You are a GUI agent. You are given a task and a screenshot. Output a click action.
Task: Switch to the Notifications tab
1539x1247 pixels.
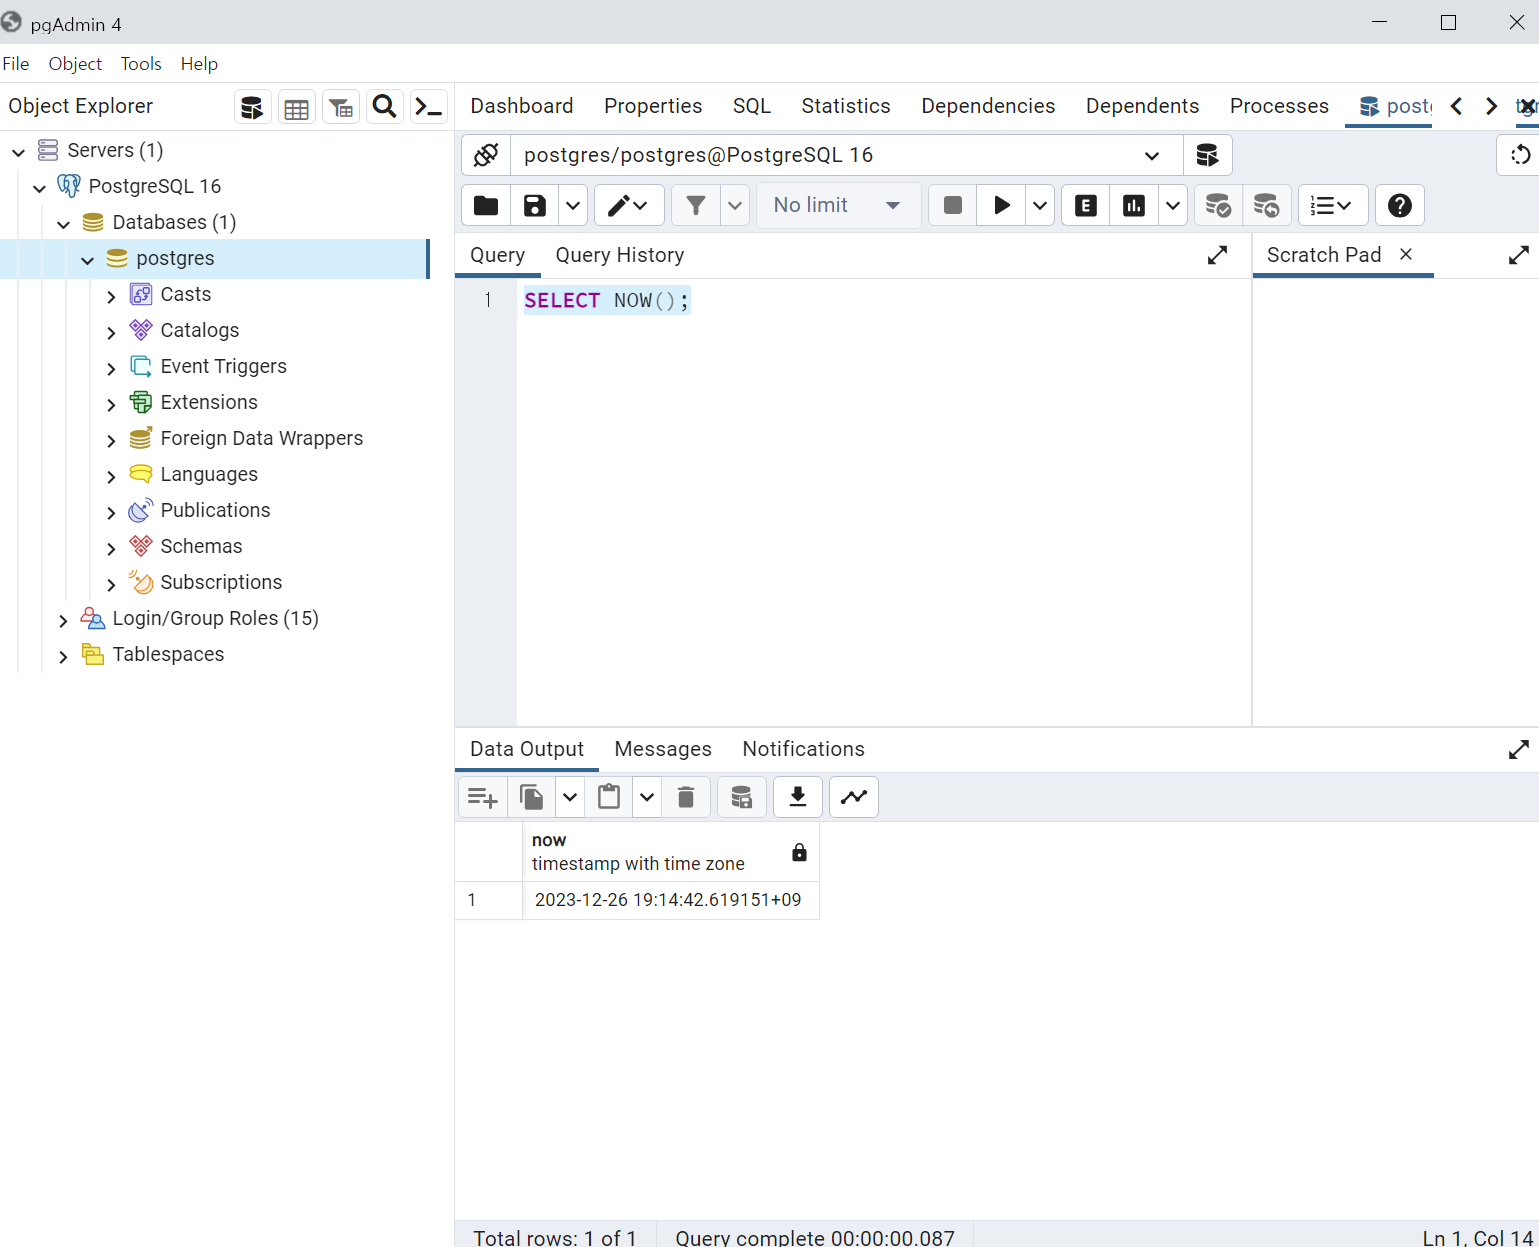click(x=803, y=749)
